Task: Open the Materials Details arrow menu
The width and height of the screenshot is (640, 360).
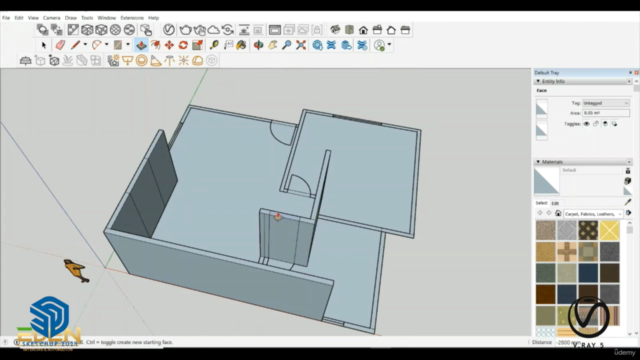Action: 628,213
